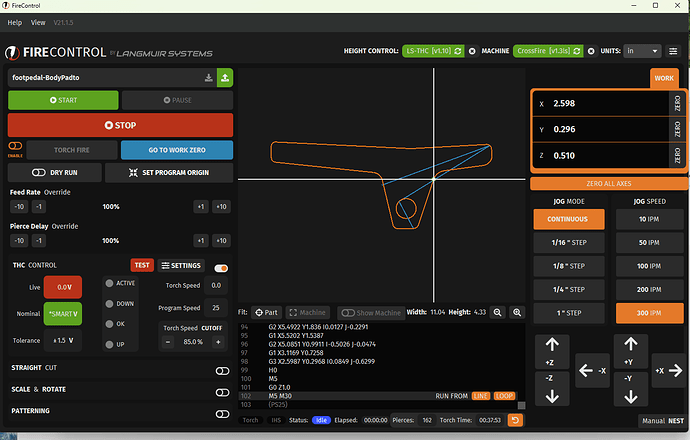This screenshot has height=440, width=690.
Task: Open the Units dropdown
Action: tap(641, 50)
